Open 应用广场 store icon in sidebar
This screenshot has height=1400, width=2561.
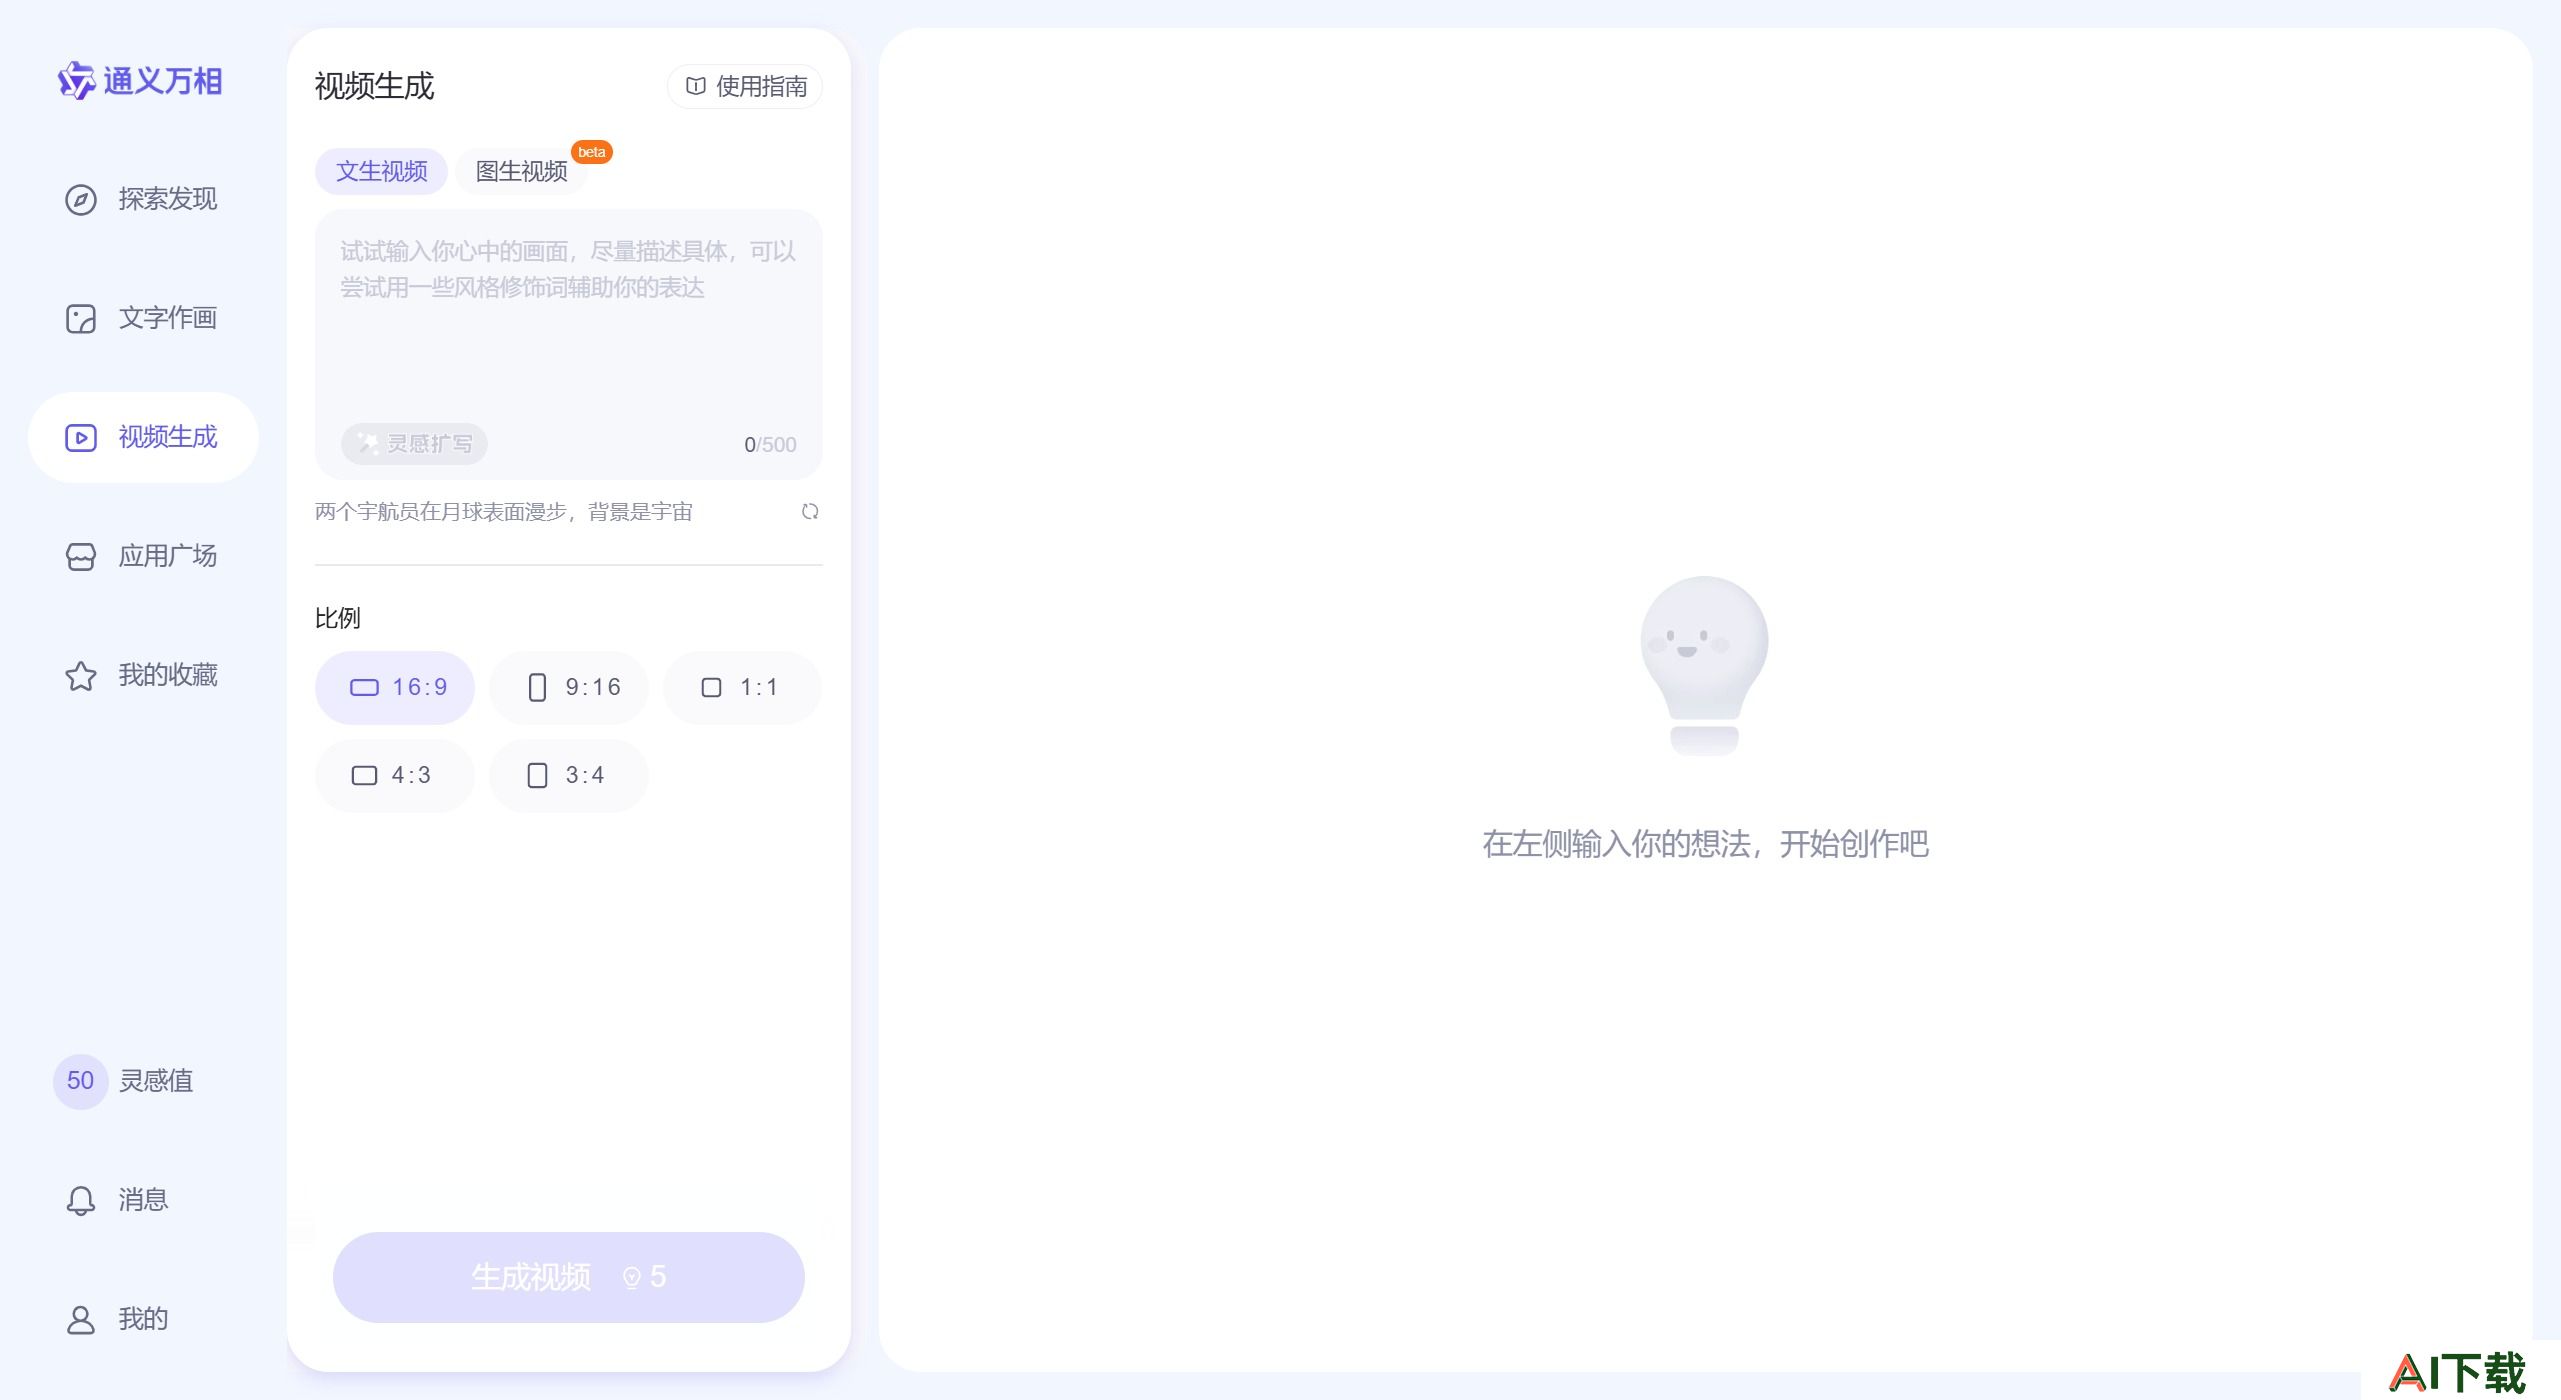coord(81,556)
